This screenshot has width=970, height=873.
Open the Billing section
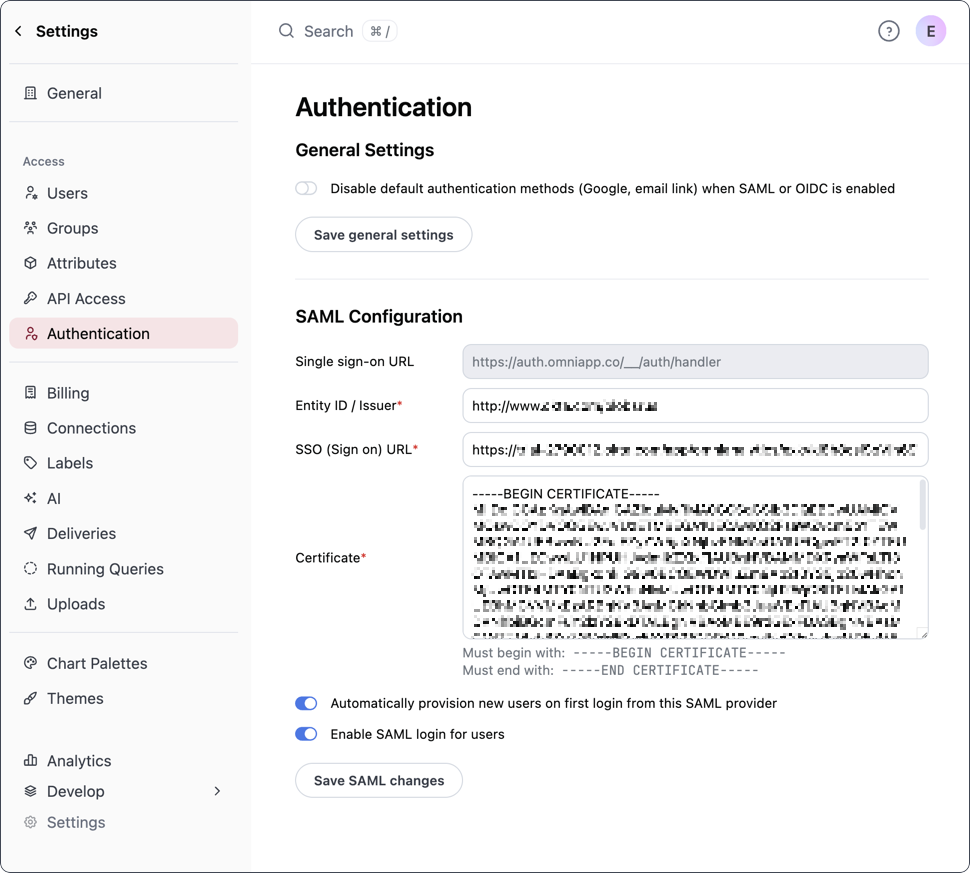tap(66, 392)
